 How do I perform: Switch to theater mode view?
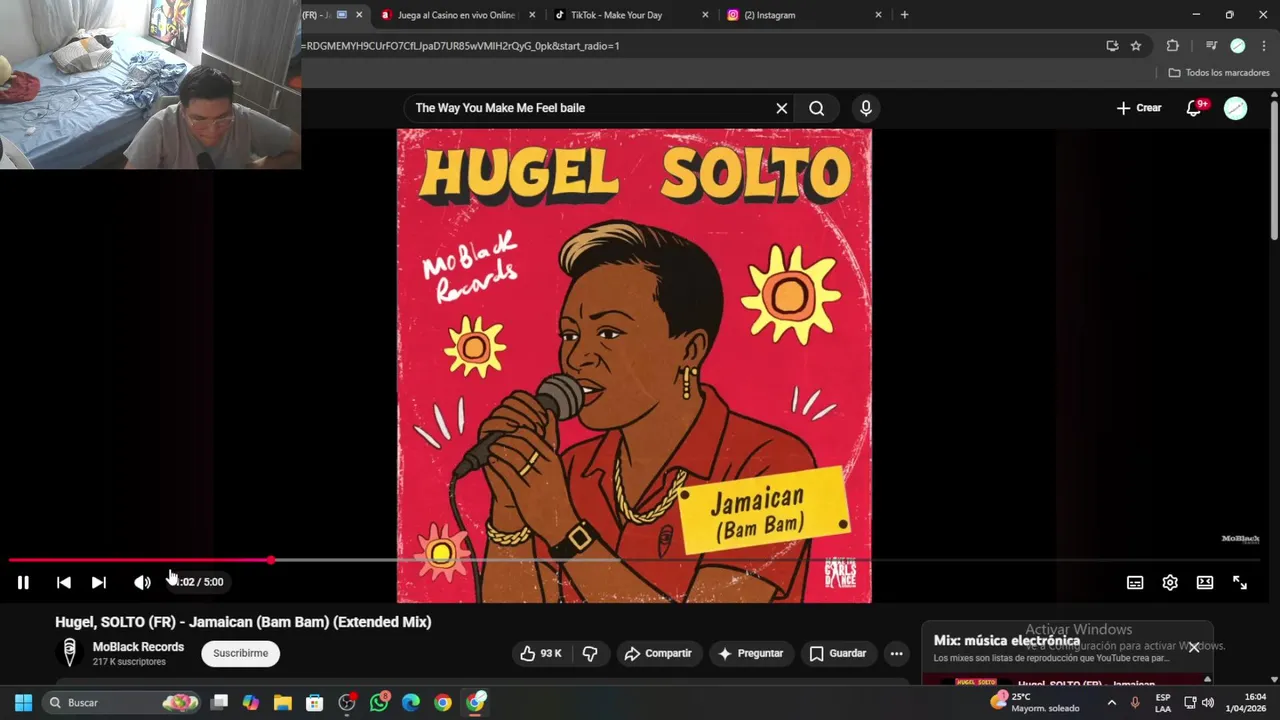tap(1205, 582)
